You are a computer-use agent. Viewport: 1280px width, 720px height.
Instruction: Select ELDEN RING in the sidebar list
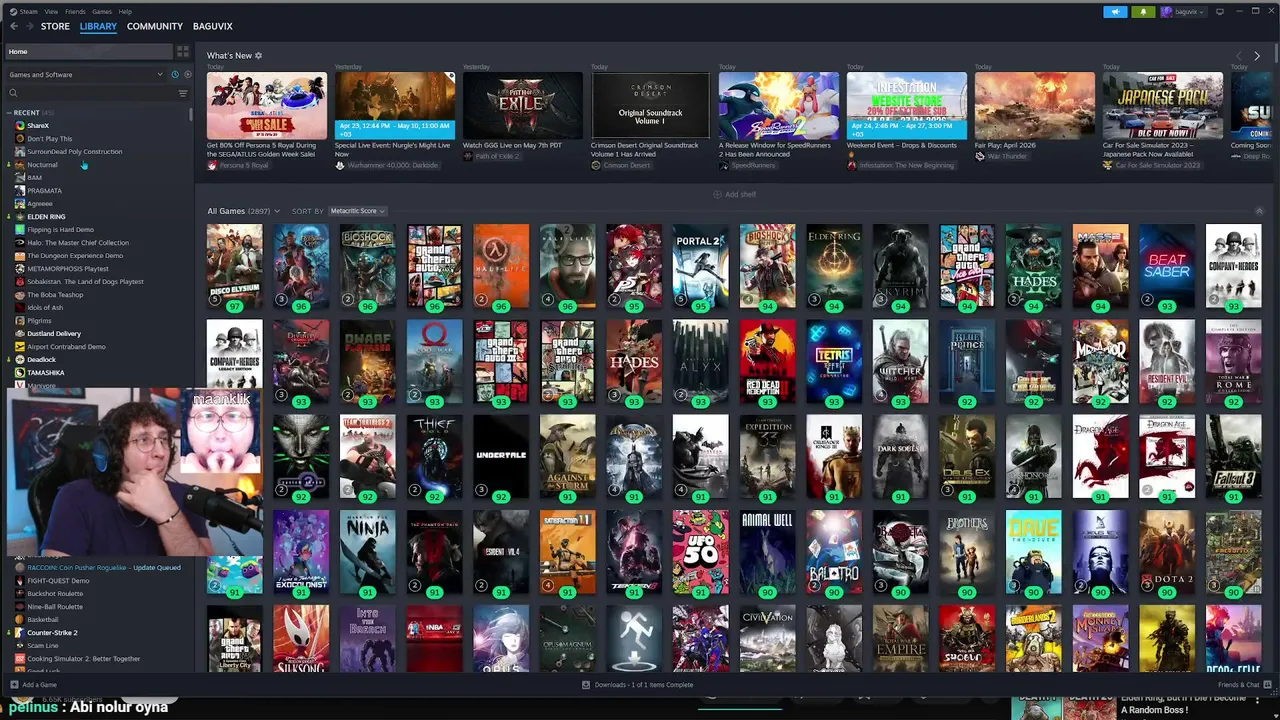[x=46, y=217]
